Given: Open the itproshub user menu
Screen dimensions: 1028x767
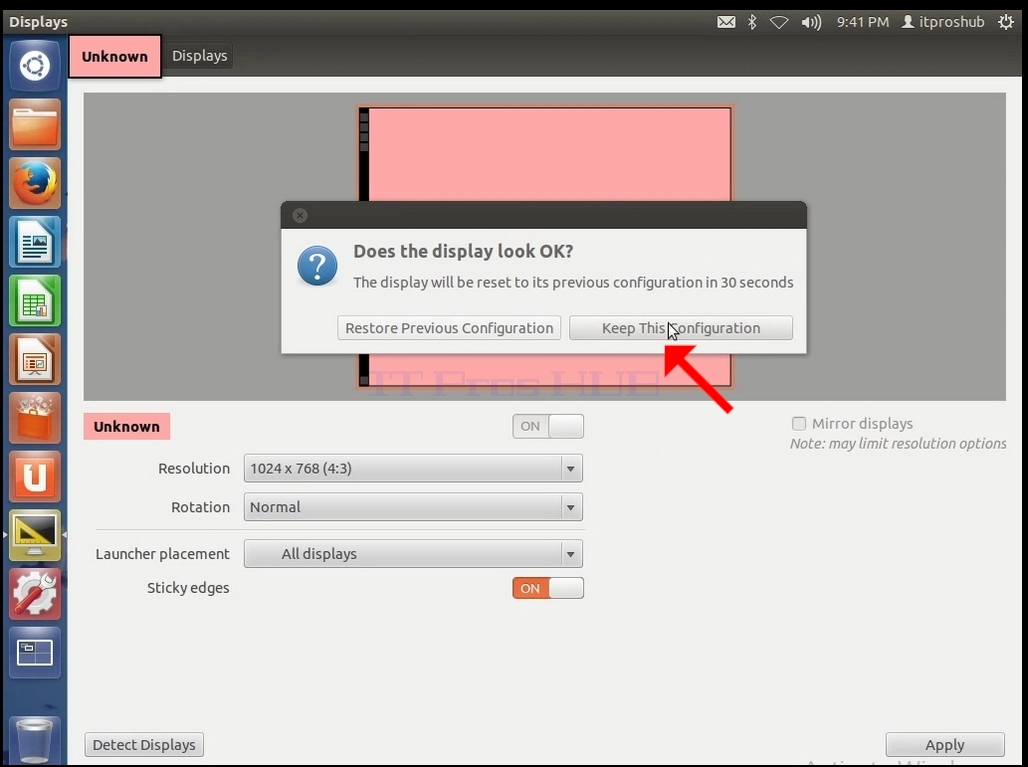Looking at the screenshot, I should tap(943, 22).
